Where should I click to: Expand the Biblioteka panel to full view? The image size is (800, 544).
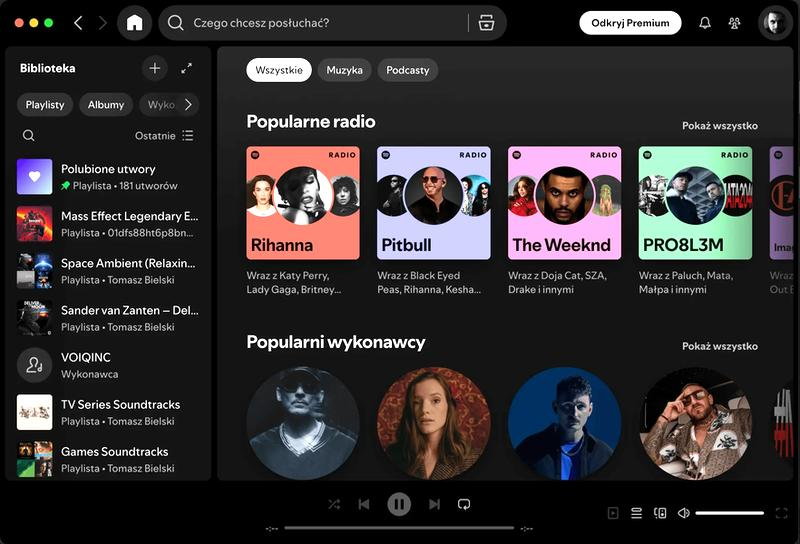click(187, 68)
